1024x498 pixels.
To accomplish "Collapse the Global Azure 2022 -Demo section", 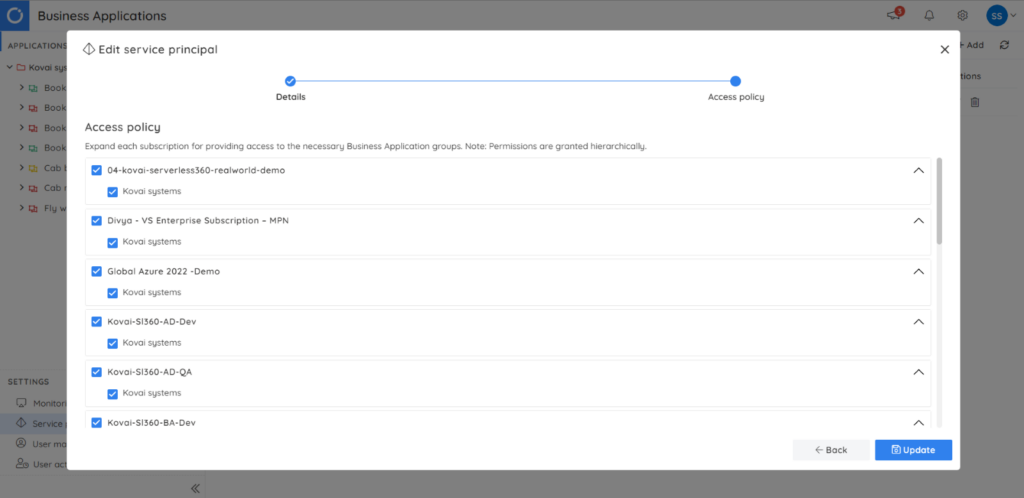I will (918, 271).
